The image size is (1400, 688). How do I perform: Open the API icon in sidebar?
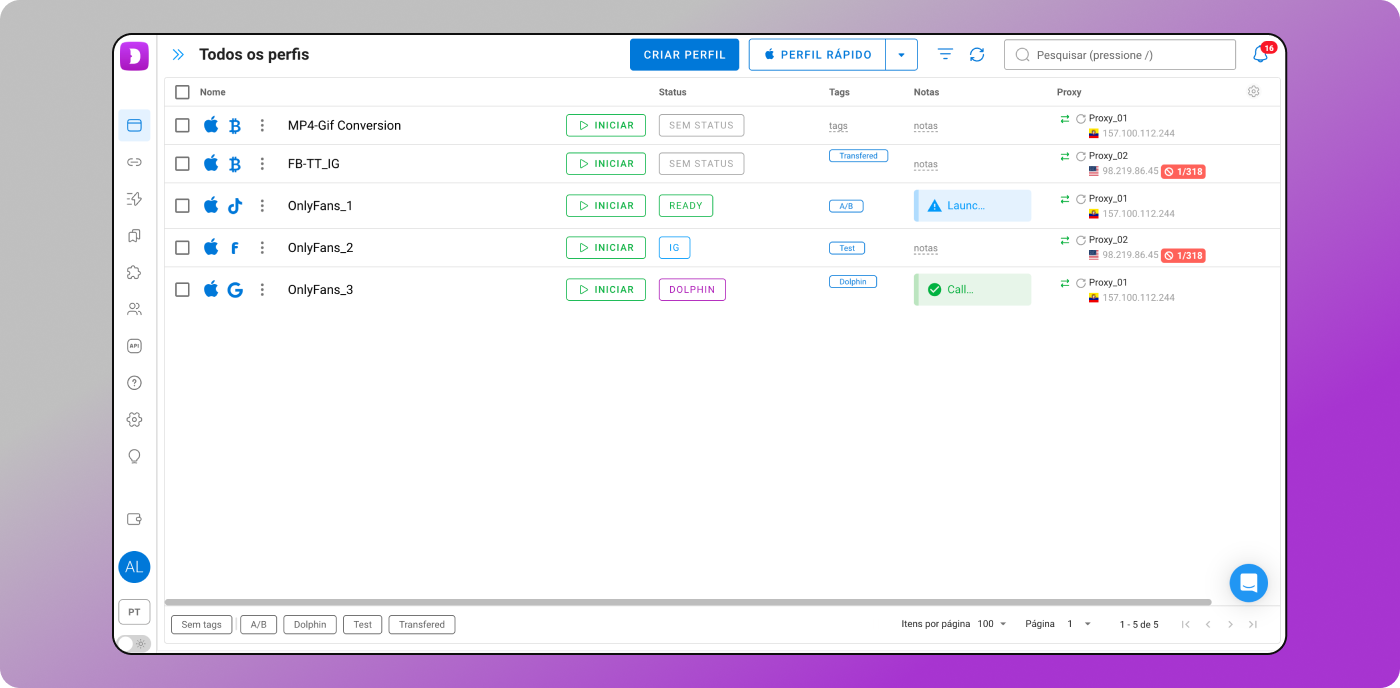point(134,346)
